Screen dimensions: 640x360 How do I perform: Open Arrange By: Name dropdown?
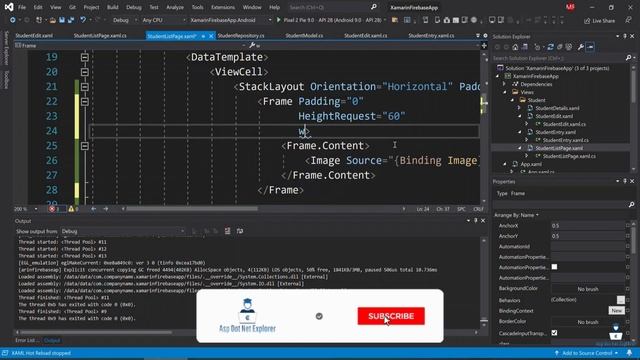(x=516, y=215)
